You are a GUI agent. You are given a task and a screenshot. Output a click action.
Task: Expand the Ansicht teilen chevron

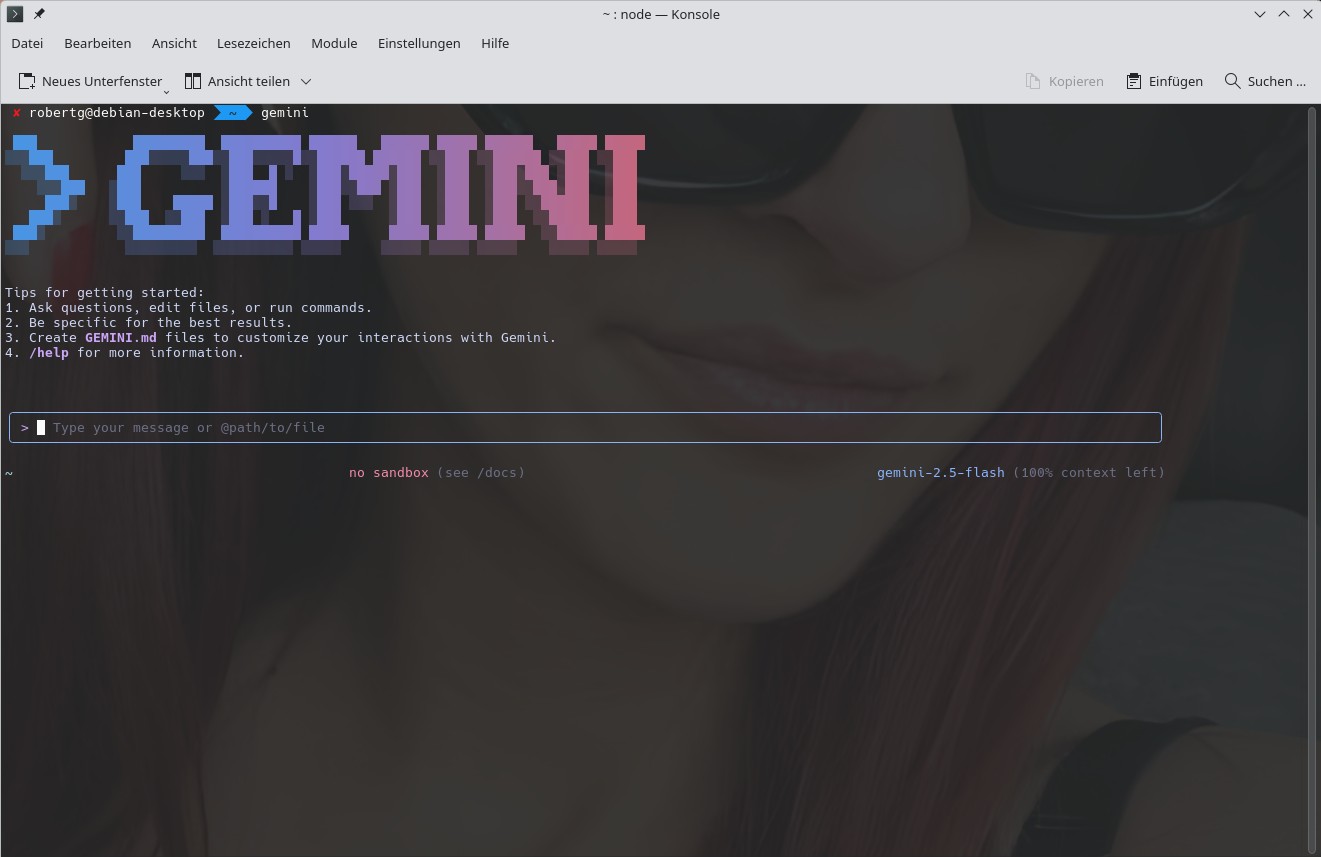306,81
